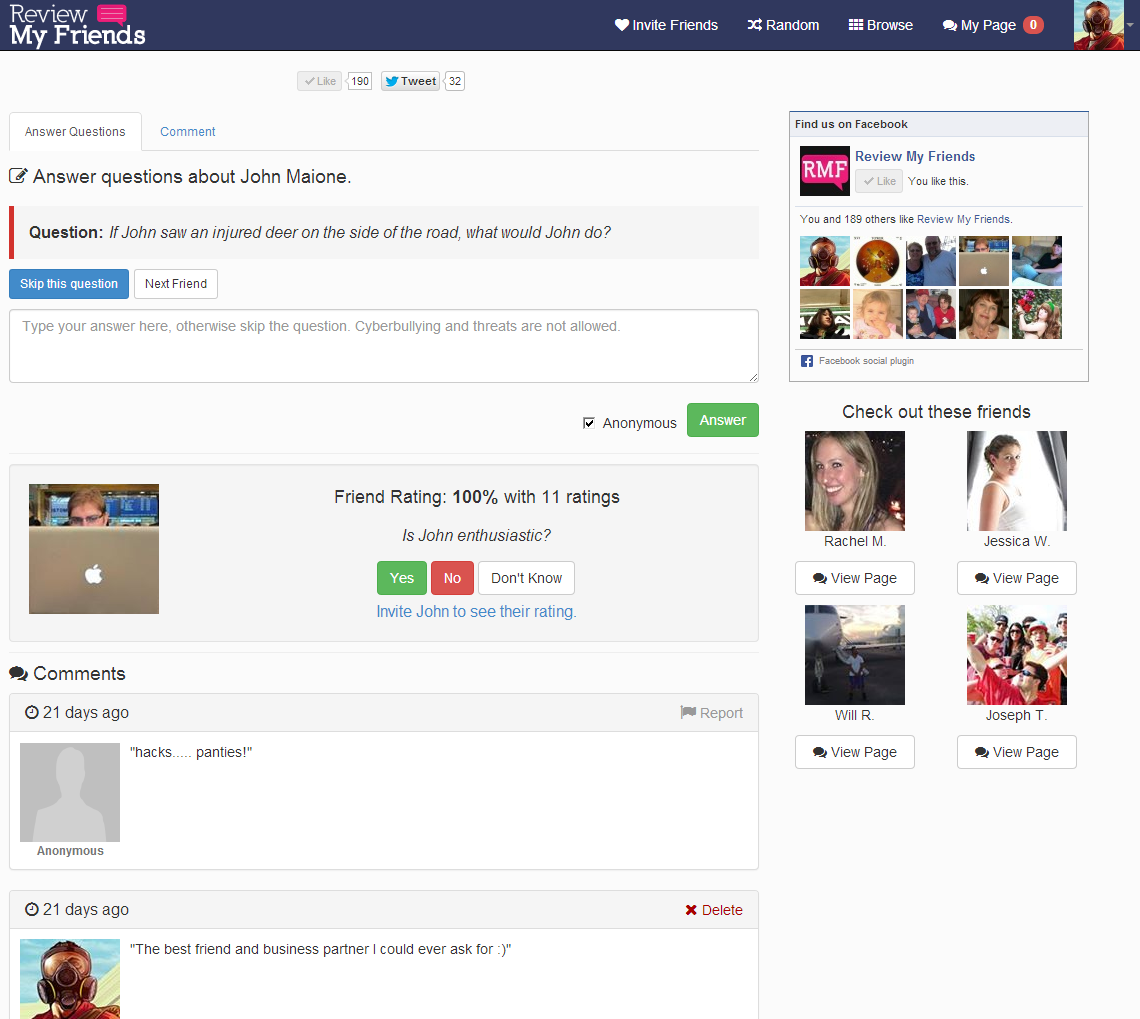Click clock icon on first comment
This screenshot has height=1019, width=1140.
(31, 712)
